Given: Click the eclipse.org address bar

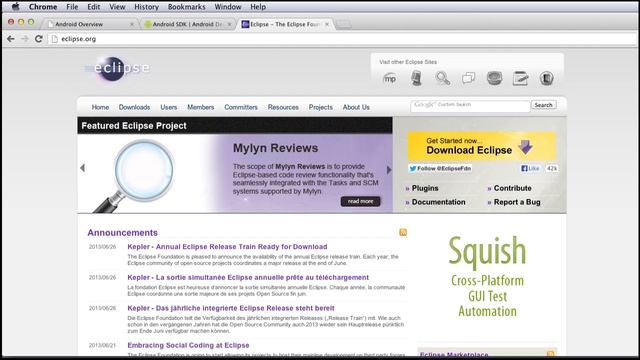Looking at the screenshot, I should tap(343, 39).
